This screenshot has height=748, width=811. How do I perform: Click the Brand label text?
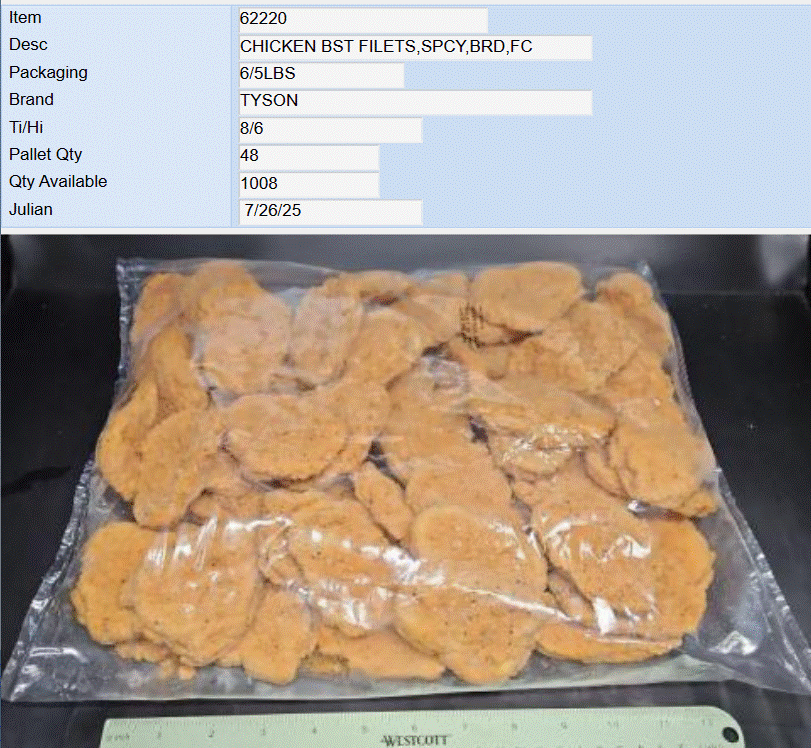point(31,99)
